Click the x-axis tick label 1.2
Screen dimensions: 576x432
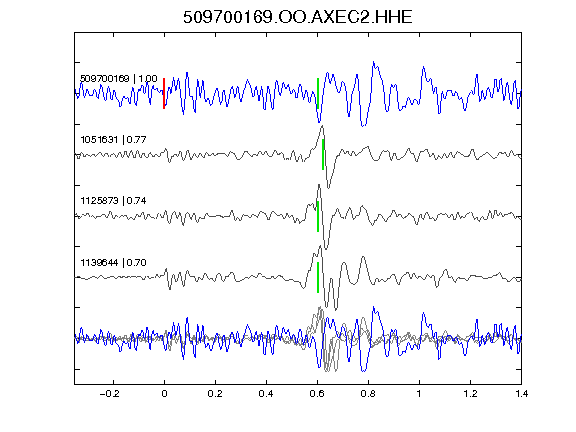pyautogui.click(x=470, y=394)
